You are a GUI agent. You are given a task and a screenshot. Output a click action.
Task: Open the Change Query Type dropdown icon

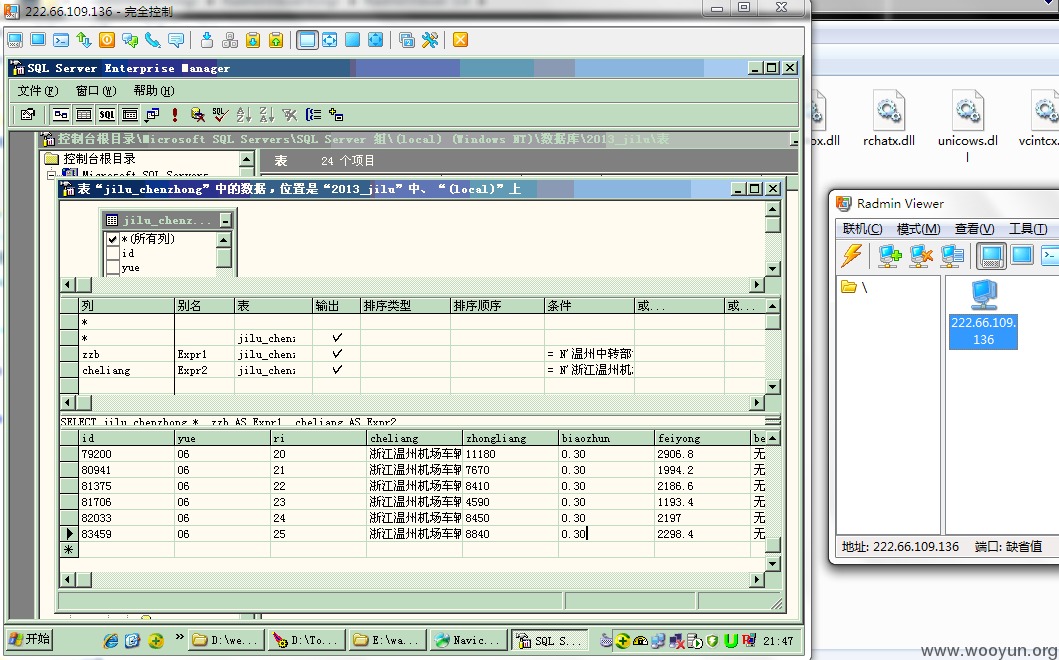coord(153,115)
